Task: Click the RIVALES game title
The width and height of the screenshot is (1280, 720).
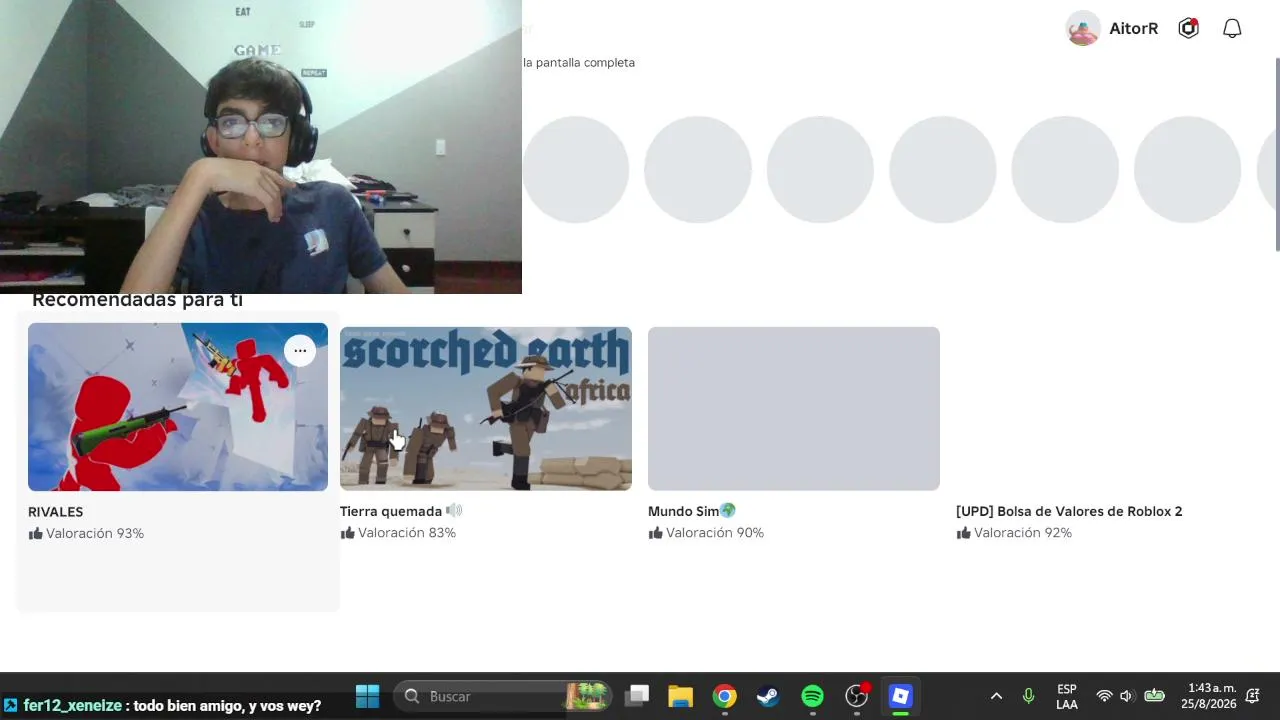Action: pos(56,512)
